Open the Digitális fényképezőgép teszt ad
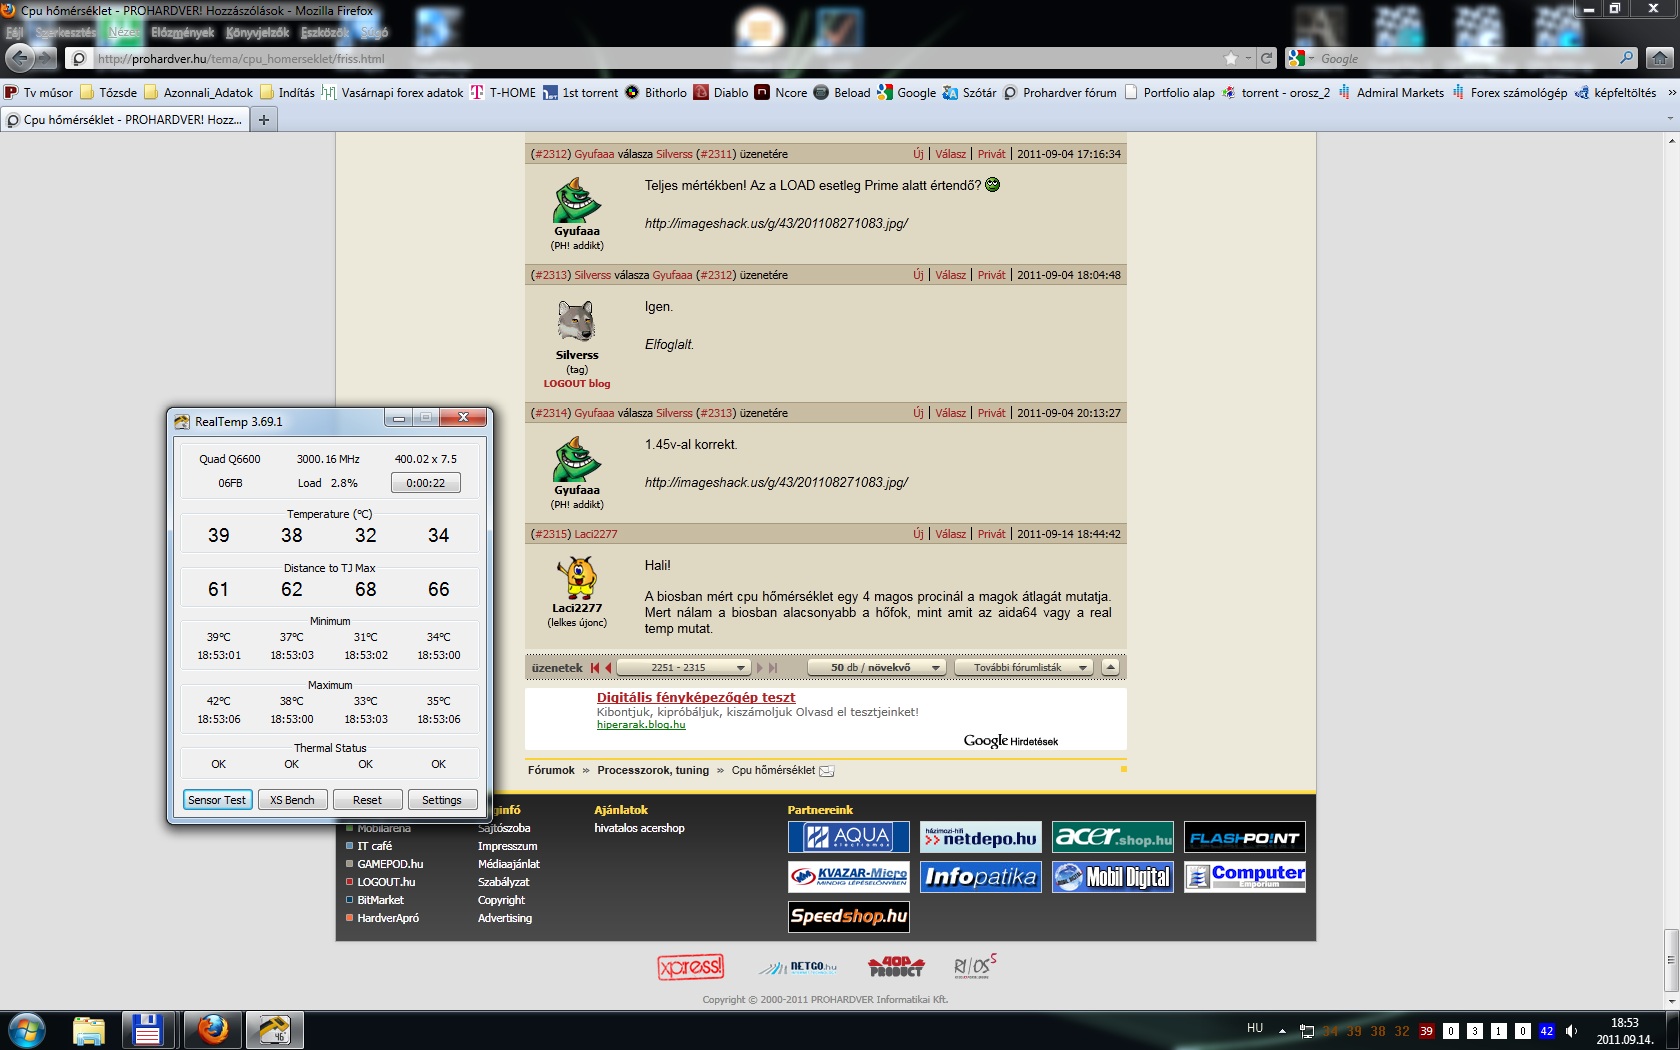This screenshot has height=1050, width=1680. click(x=696, y=698)
